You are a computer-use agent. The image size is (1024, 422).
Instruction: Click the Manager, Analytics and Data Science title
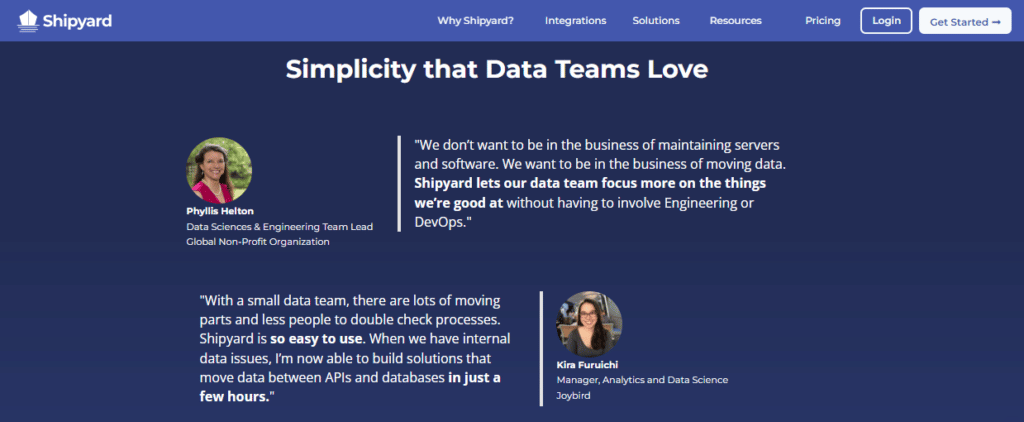point(642,380)
